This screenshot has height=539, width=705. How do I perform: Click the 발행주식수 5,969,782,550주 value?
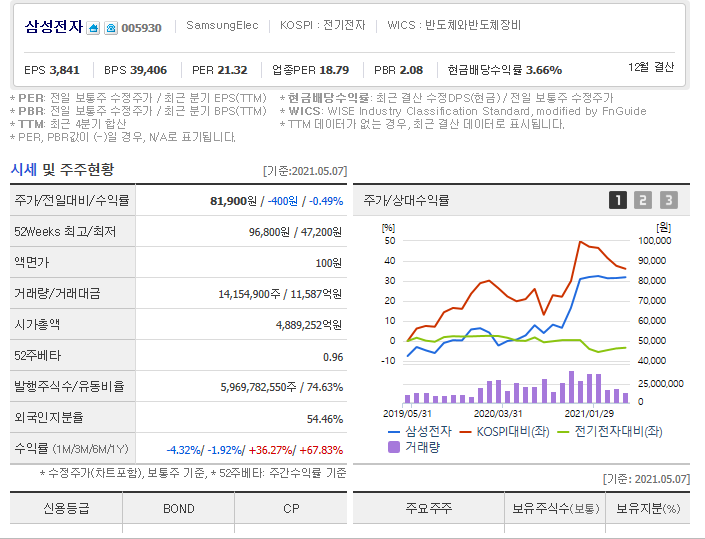tap(258, 387)
